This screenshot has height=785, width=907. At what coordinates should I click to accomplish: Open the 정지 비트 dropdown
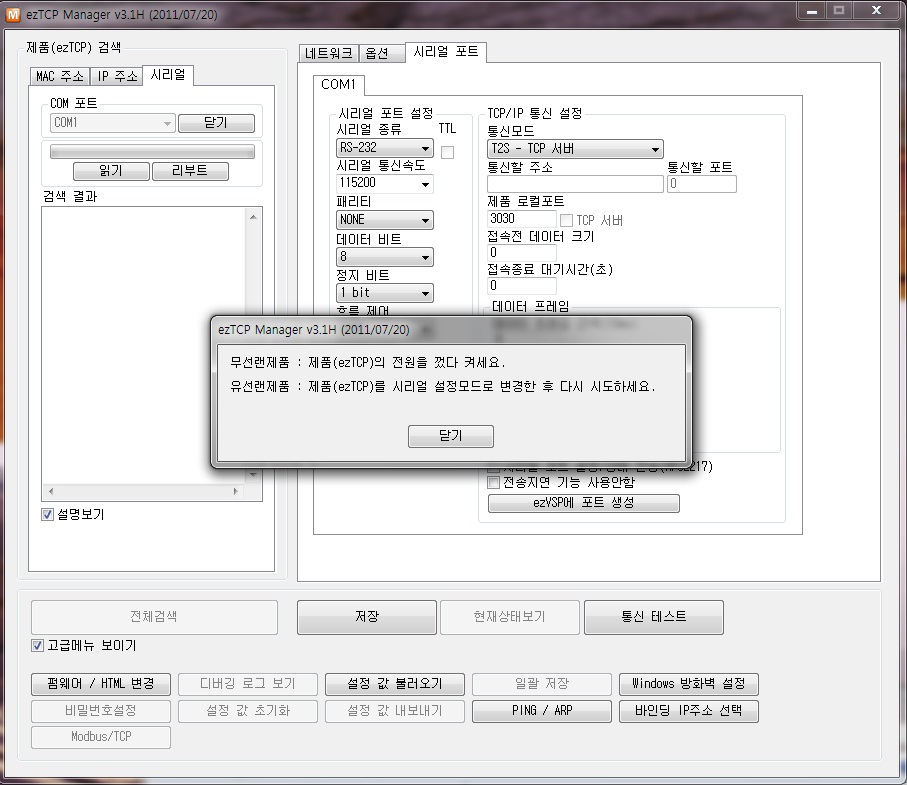(385, 293)
